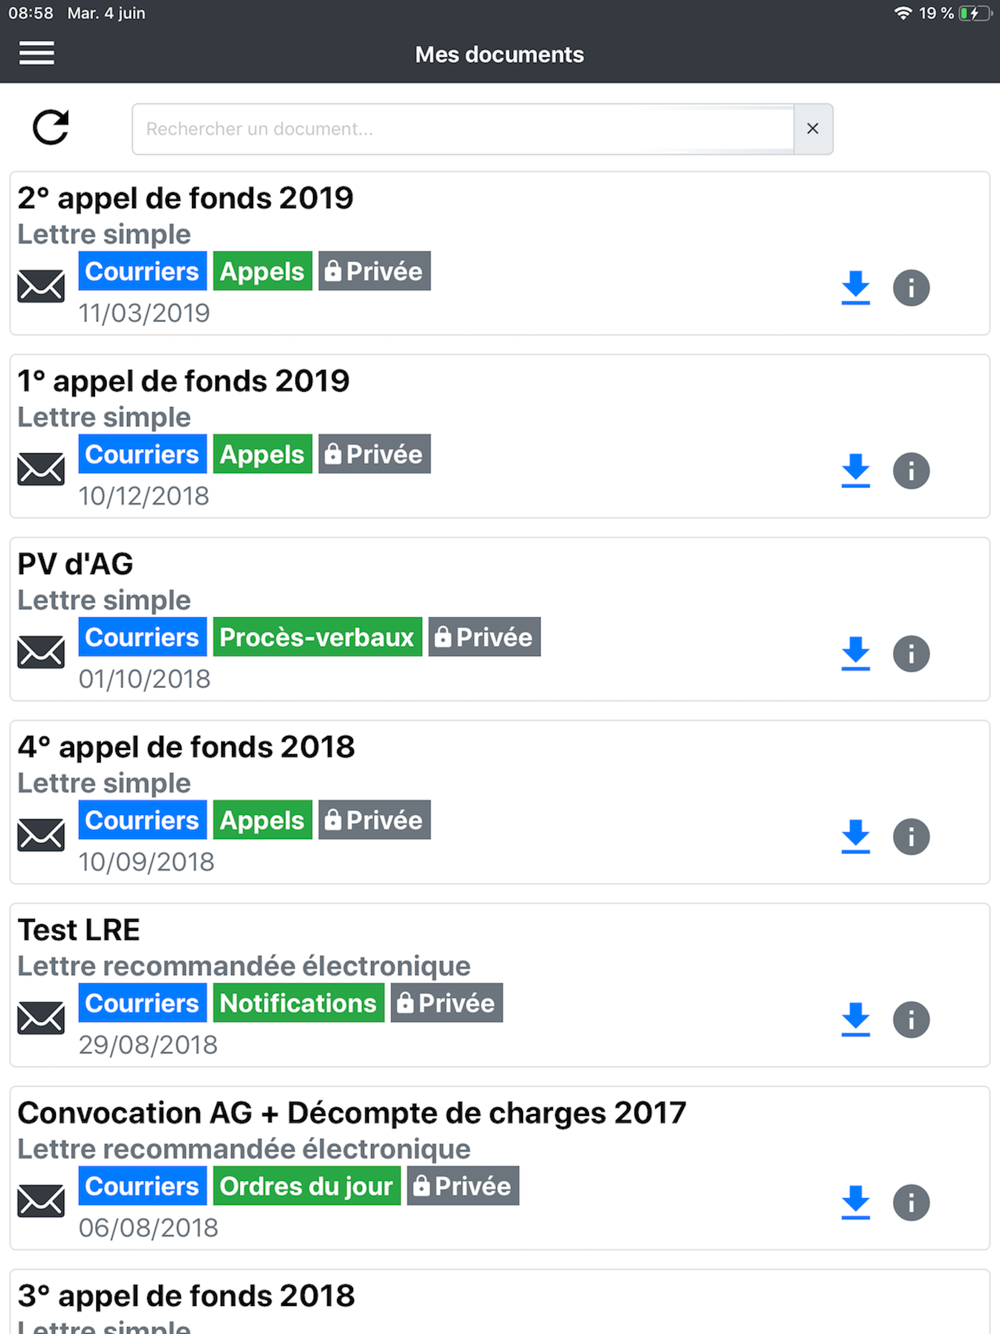The height and width of the screenshot is (1334, 1000).
Task: Select the Privée badge on 2° appel de fonds 2019
Action: point(375,271)
